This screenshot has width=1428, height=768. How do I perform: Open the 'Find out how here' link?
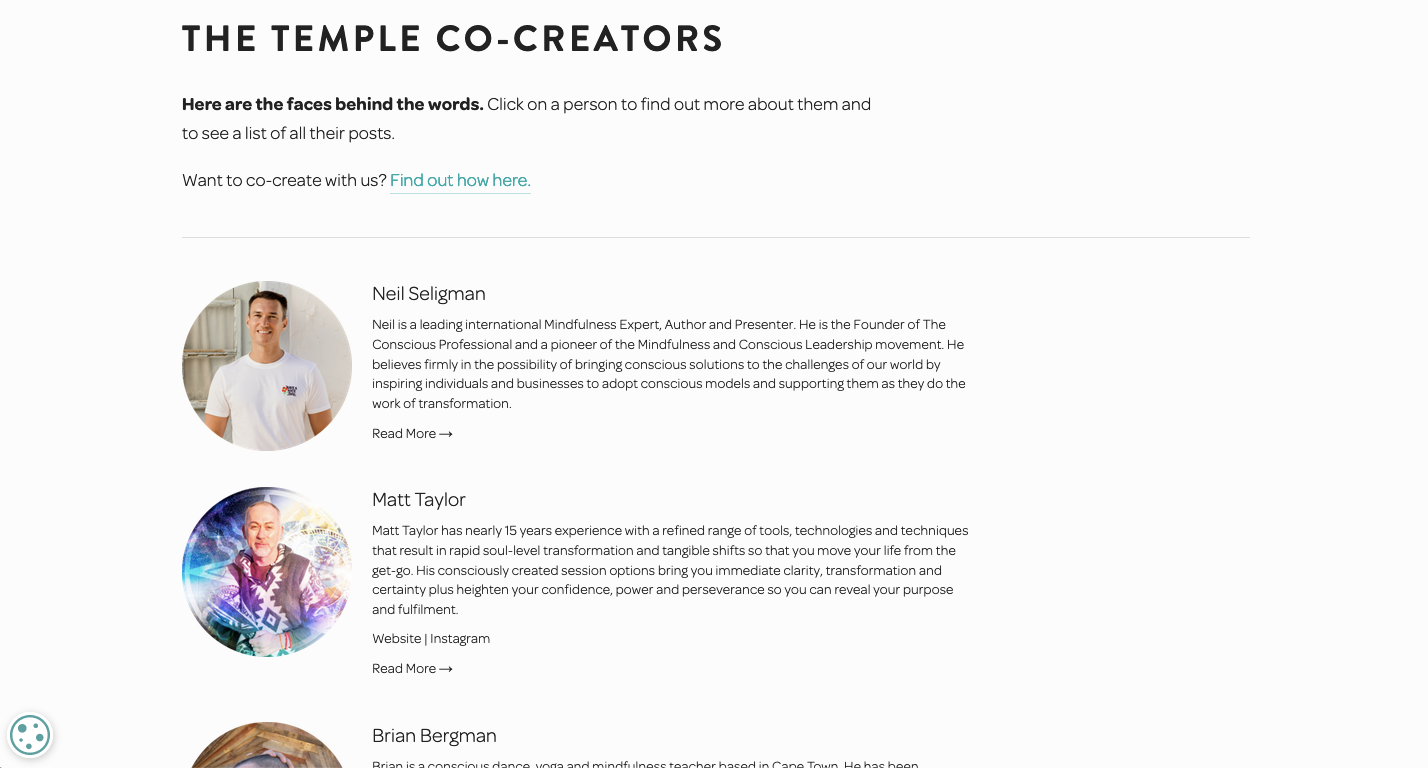[x=460, y=181]
